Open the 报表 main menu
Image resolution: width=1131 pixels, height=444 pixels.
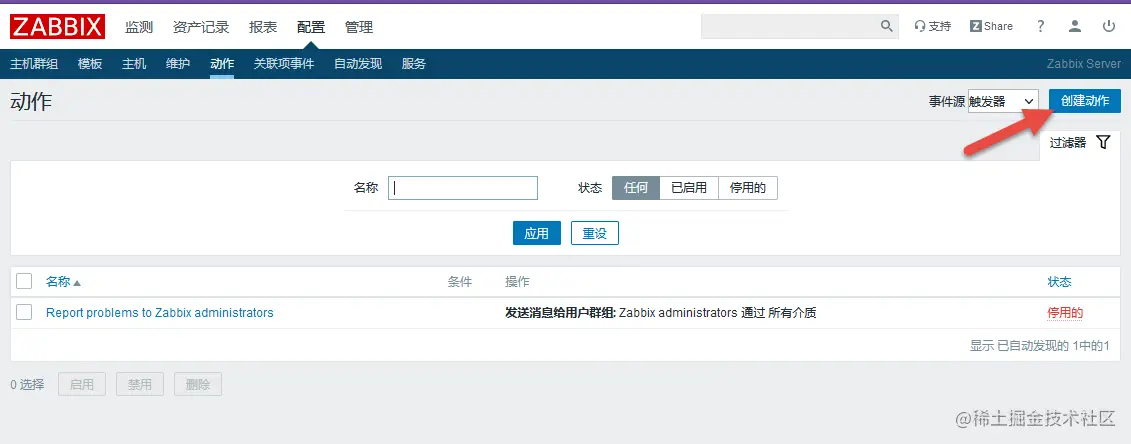click(263, 27)
